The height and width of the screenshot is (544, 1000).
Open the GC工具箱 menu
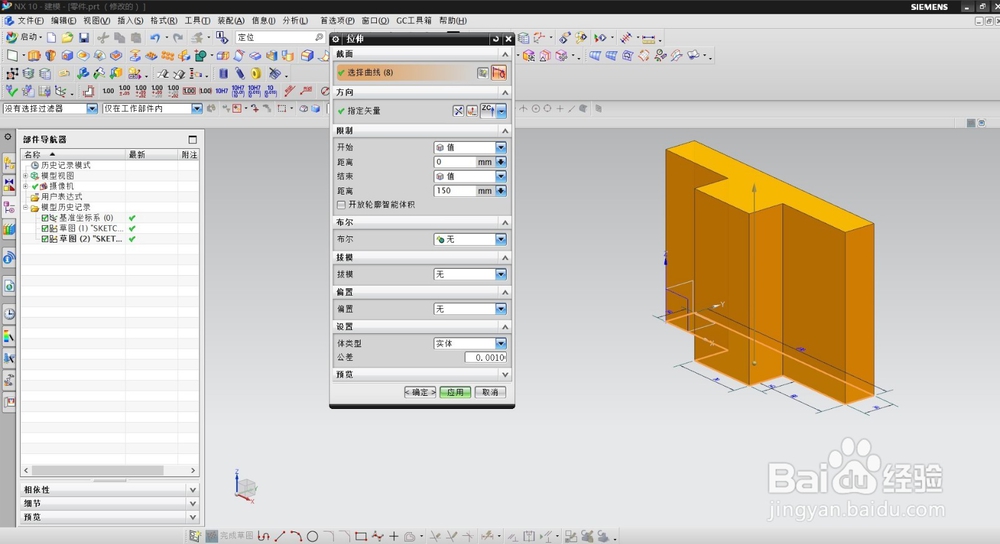pos(414,20)
